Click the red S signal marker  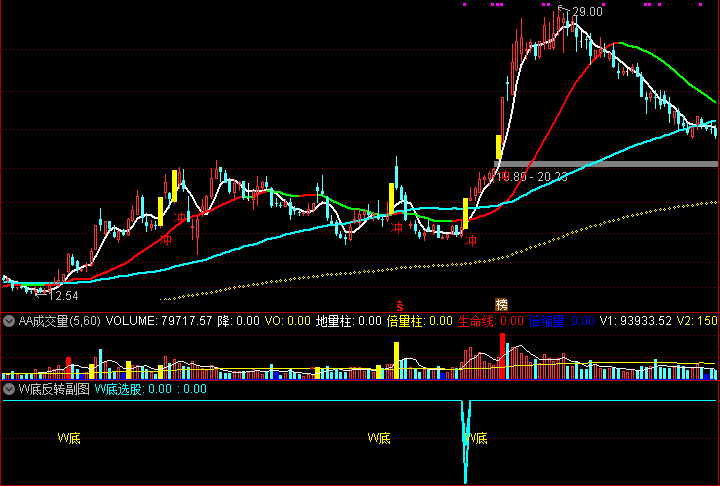[400, 305]
